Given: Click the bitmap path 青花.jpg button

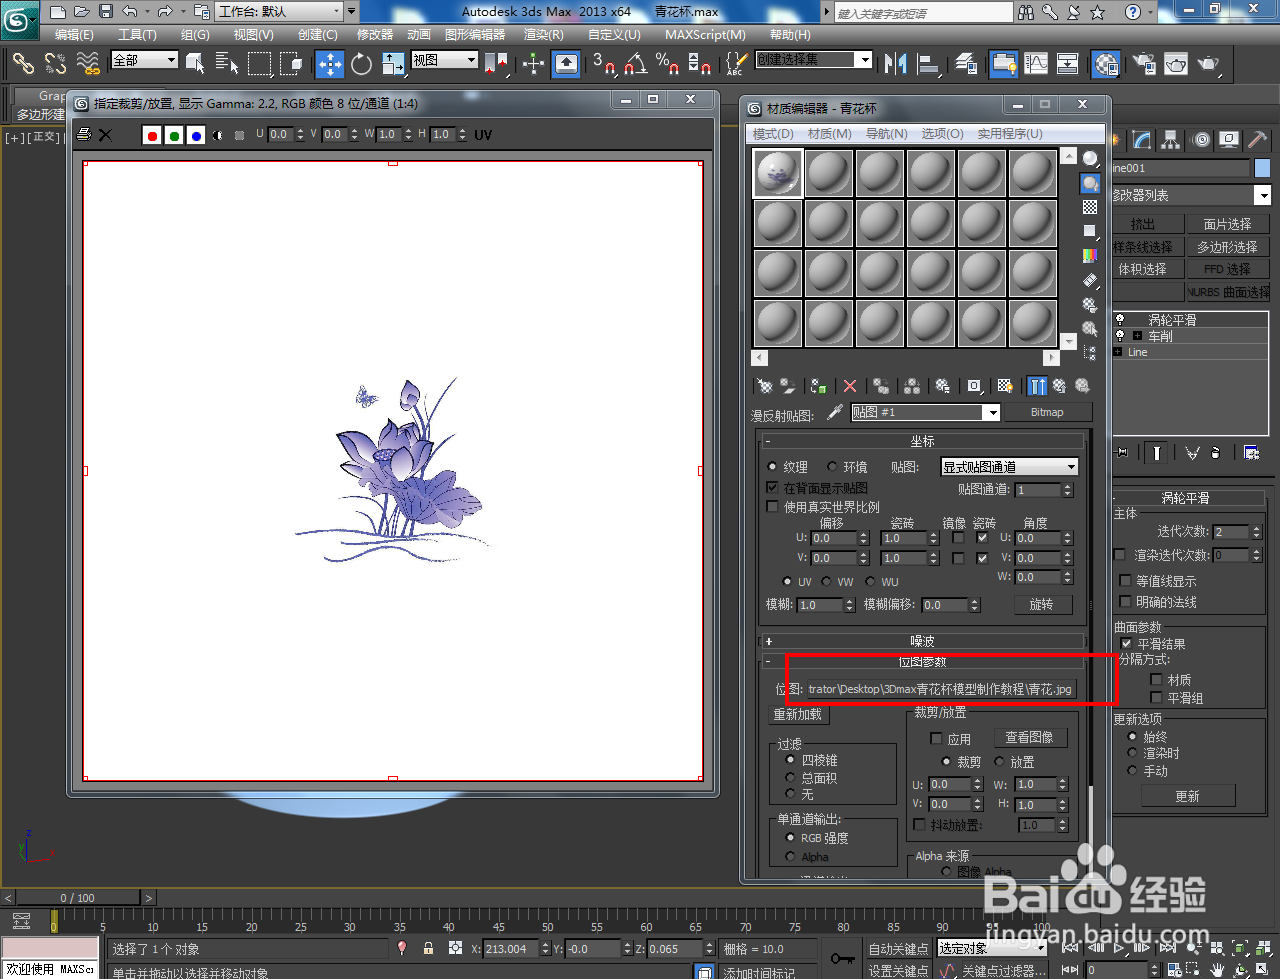Looking at the screenshot, I should pos(939,689).
